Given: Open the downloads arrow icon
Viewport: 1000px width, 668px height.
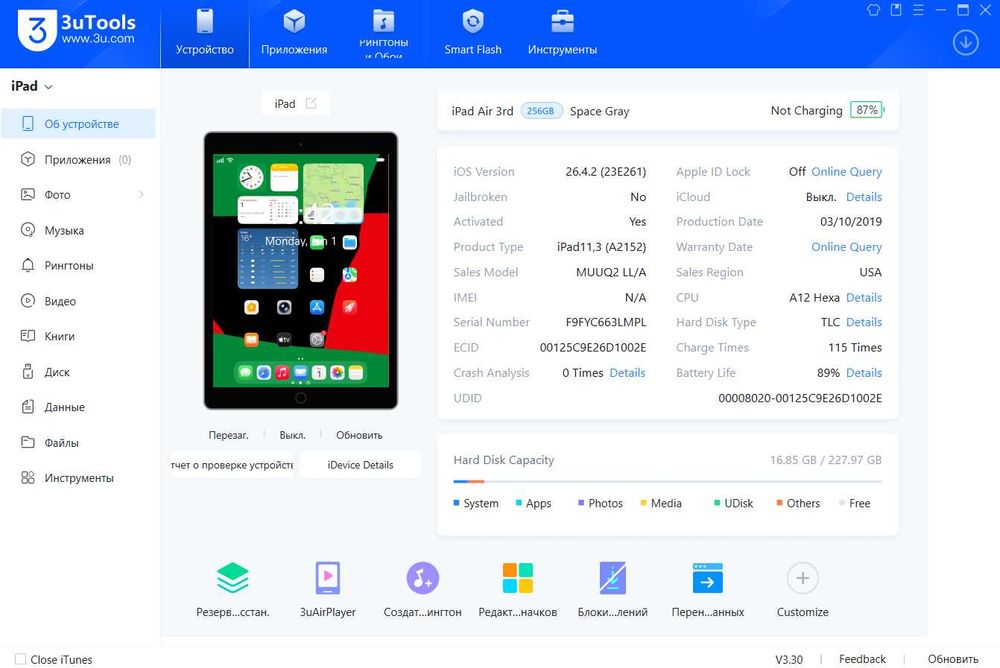Looking at the screenshot, I should tap(966, 43).
